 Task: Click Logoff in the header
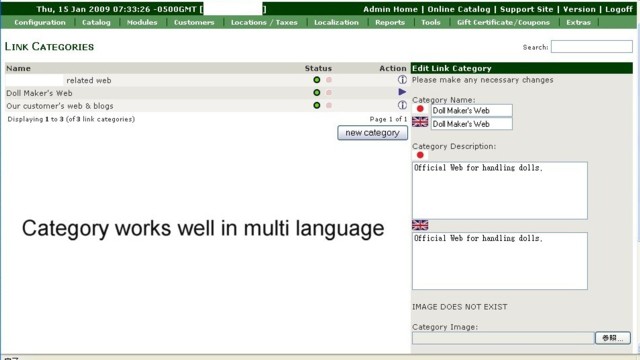[x=619, y=9]
